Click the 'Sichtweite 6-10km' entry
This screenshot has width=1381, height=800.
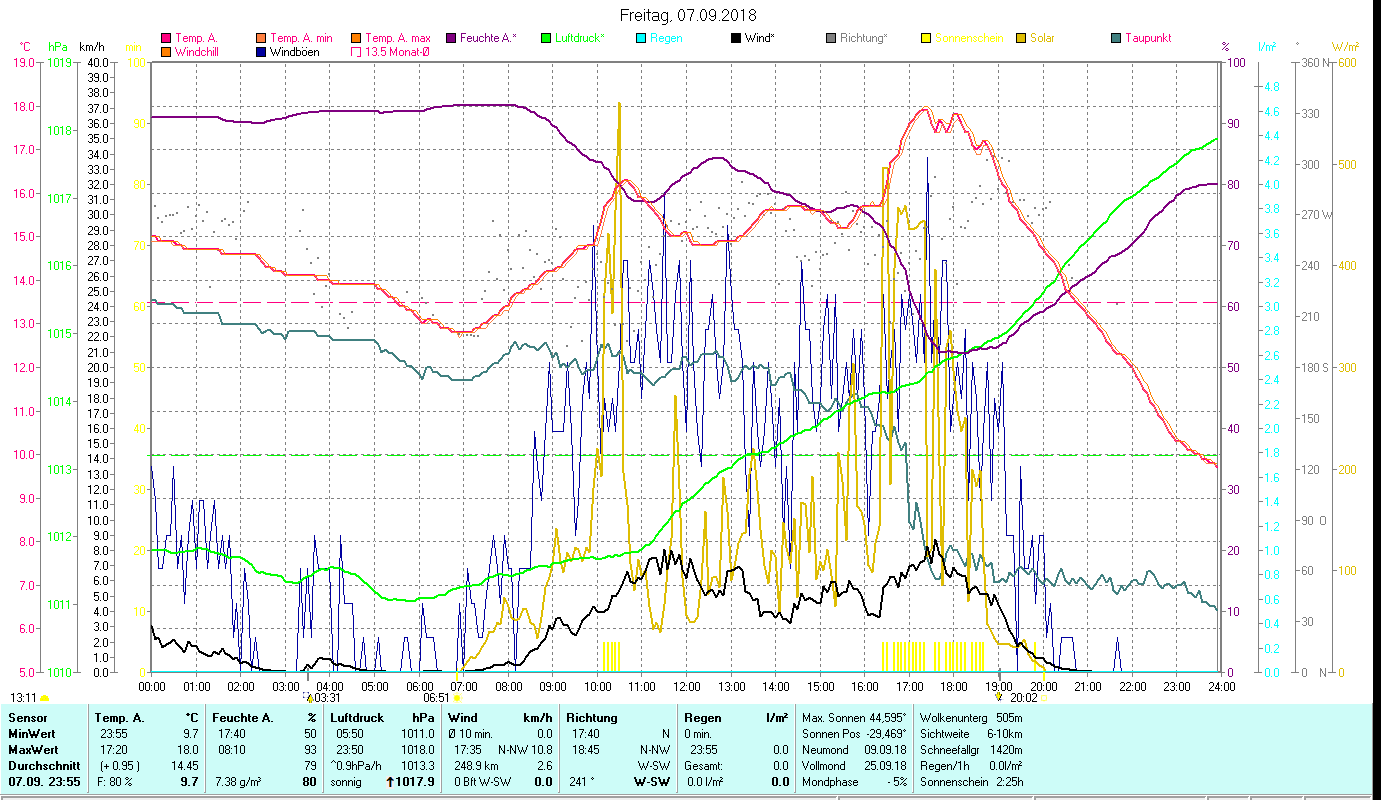(x=971, y=734)
